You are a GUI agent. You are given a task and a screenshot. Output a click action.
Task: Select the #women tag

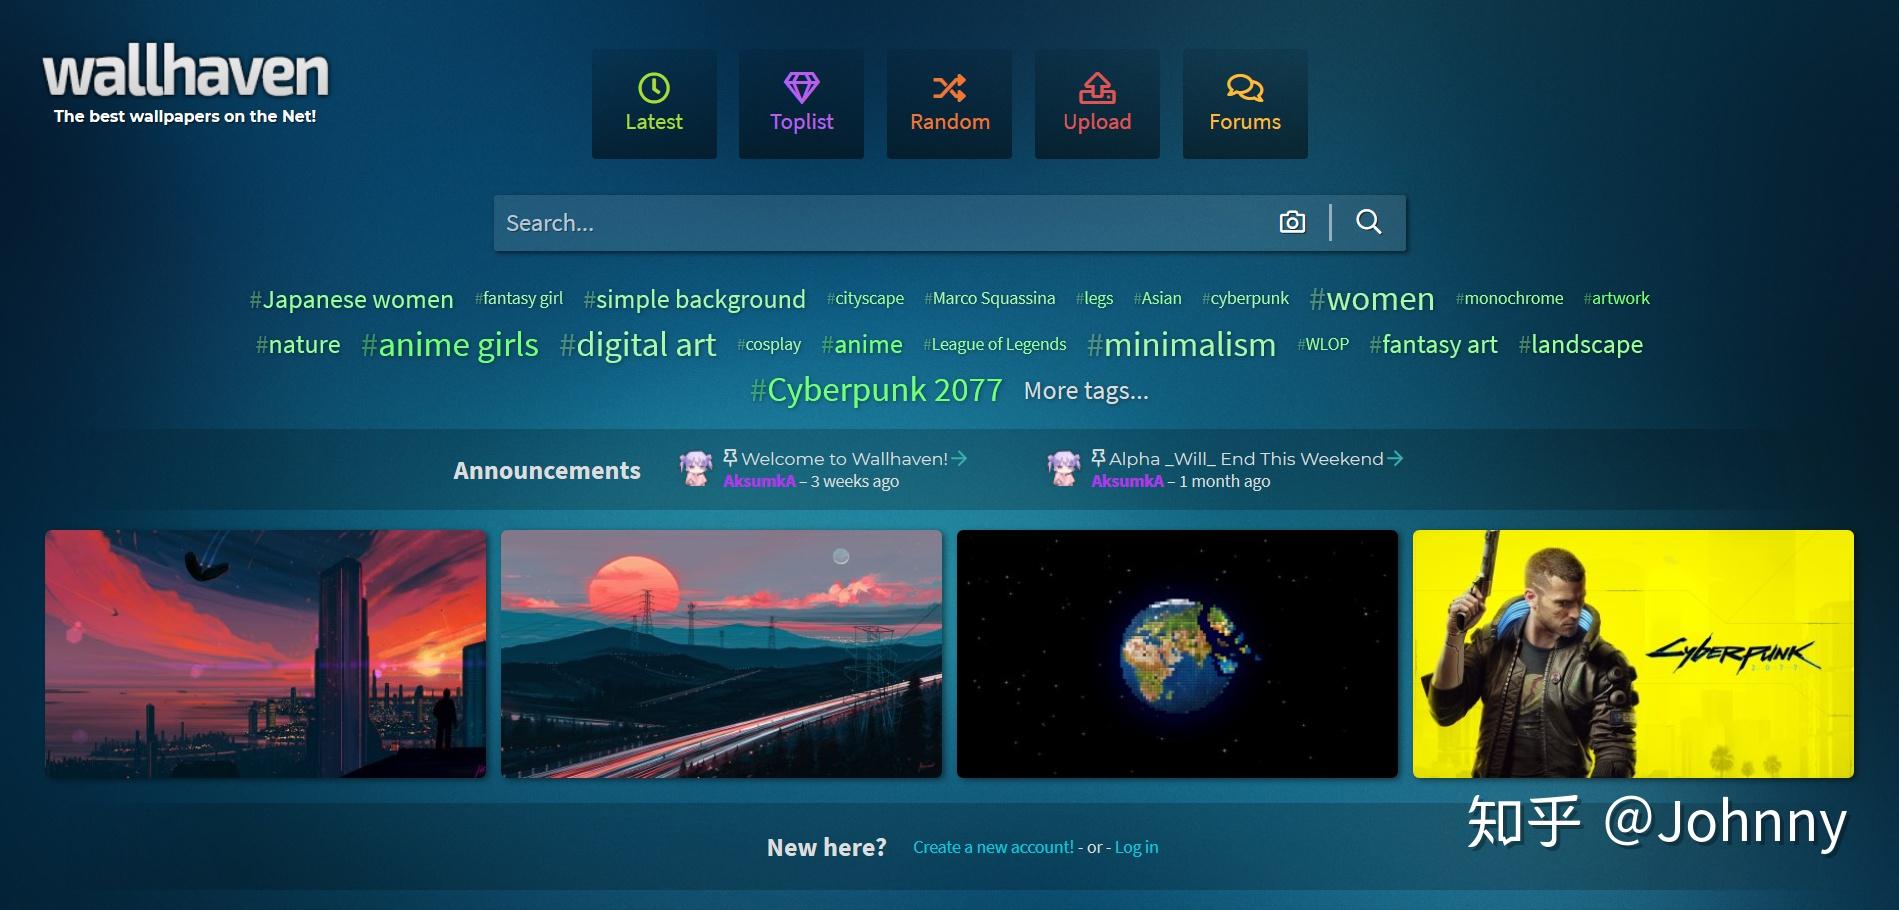tap(1372, 299)
